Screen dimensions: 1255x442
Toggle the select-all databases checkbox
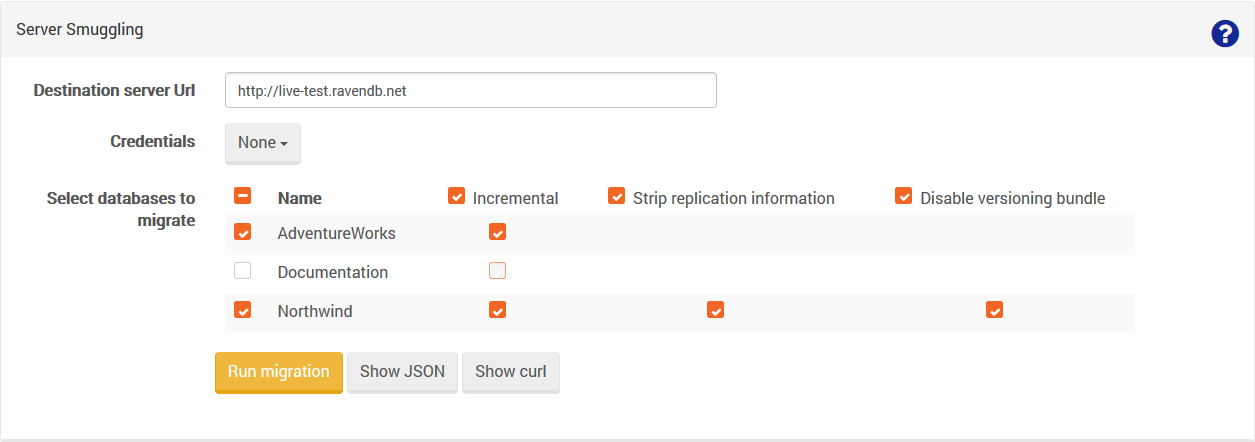pos(242,196)
